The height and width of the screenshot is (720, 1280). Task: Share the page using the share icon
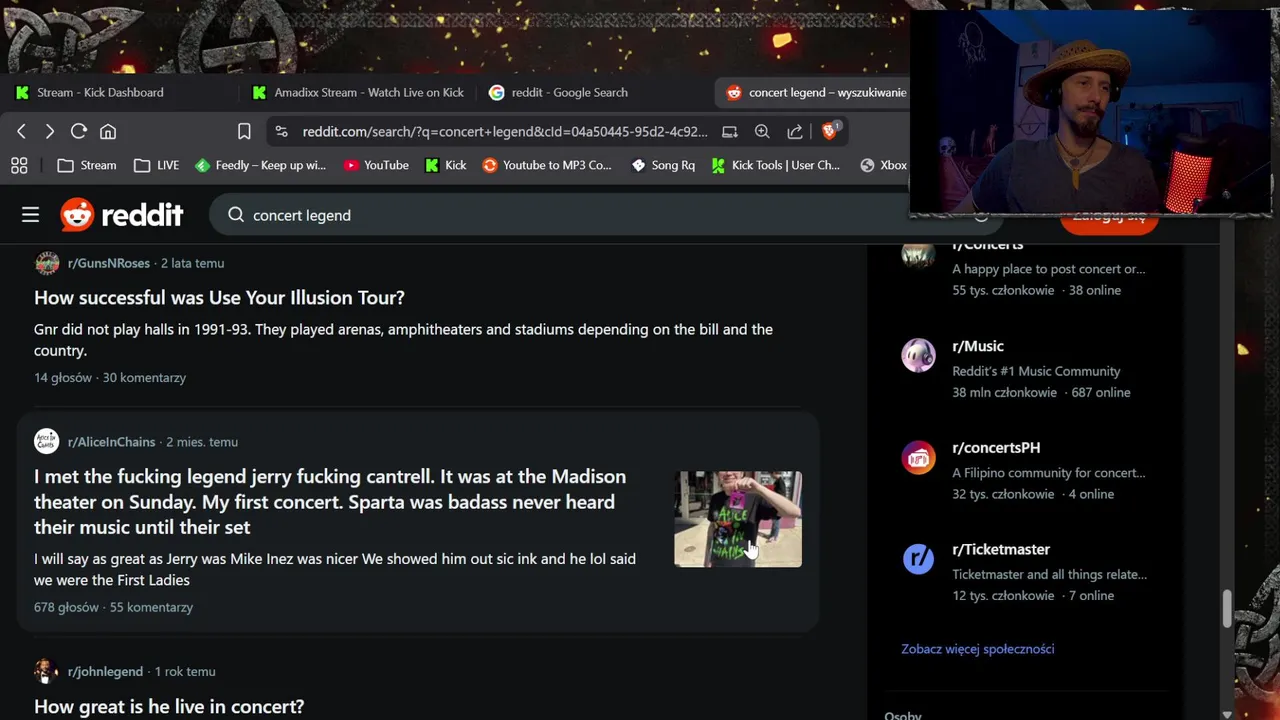tap(795, 131)
